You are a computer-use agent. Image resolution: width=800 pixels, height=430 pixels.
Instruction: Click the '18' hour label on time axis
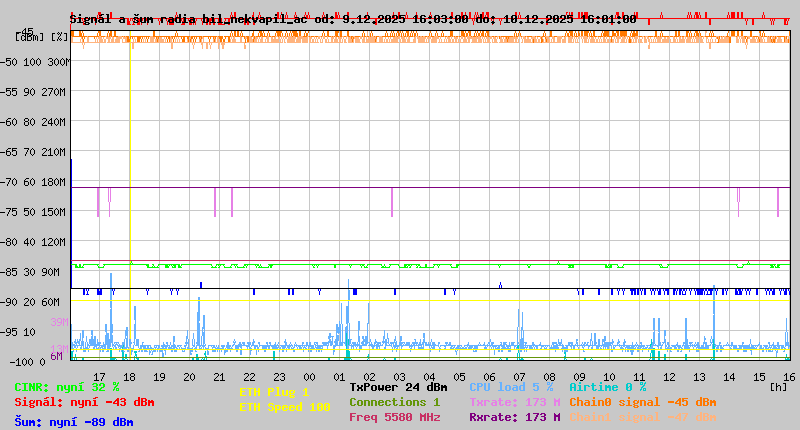click(x=130, y=377)
